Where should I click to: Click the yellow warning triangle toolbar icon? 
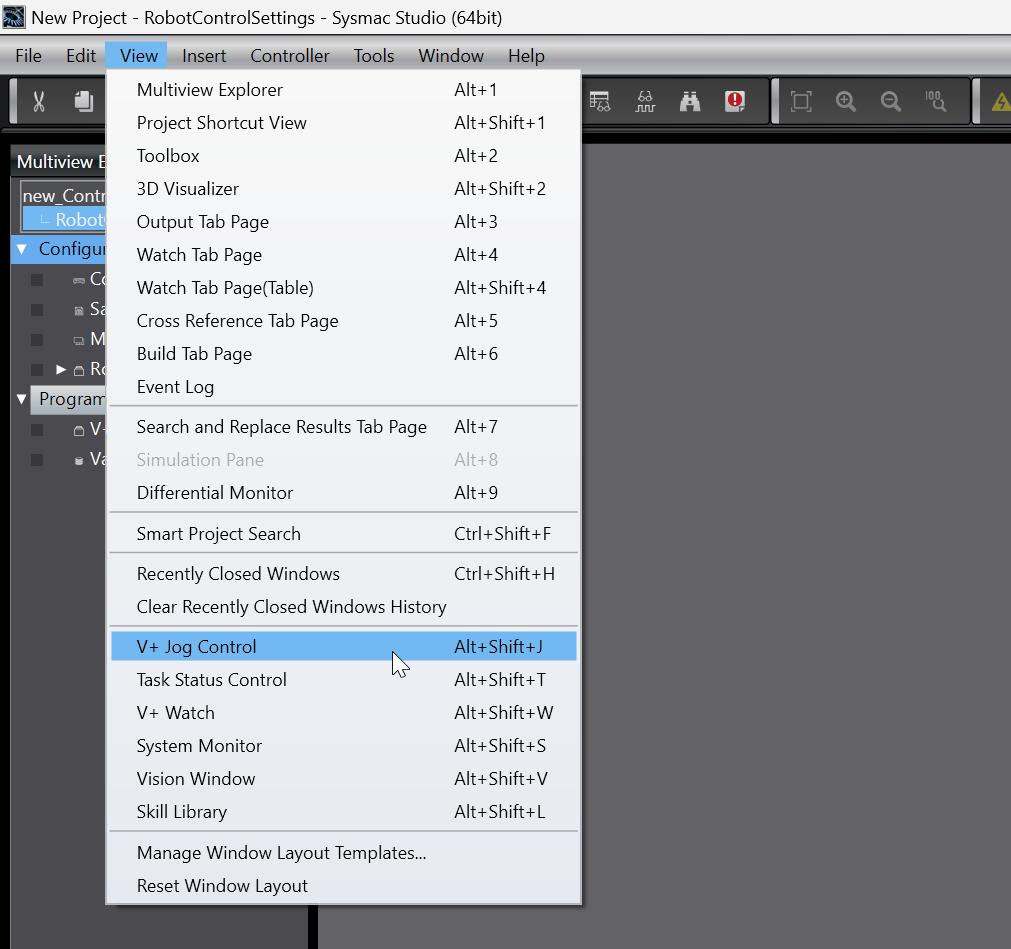(1001, 101)
